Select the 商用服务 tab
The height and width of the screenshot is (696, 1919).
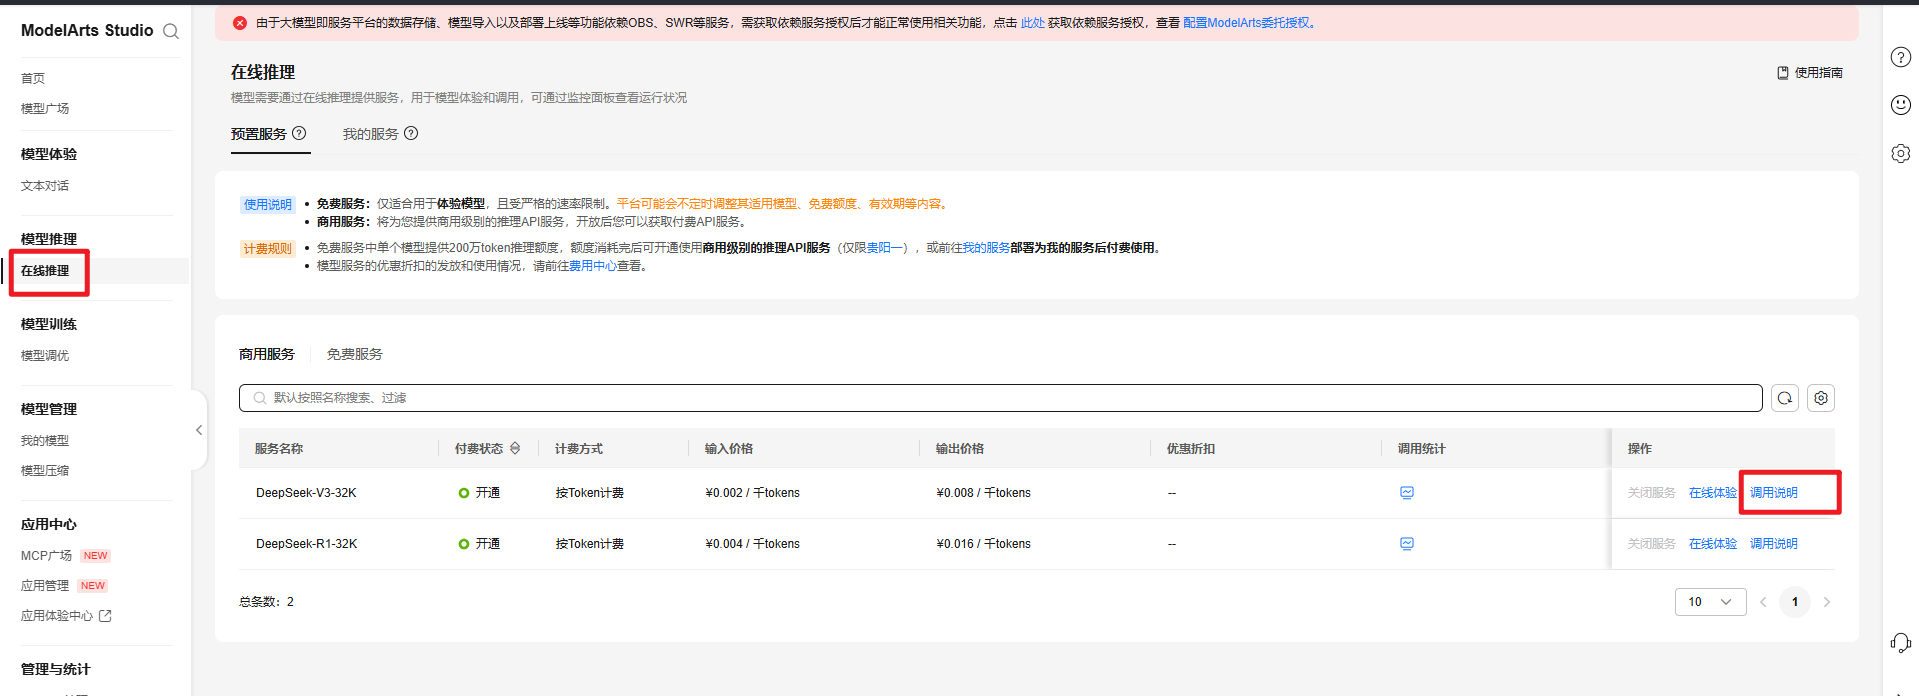click(x=267, y=354)
